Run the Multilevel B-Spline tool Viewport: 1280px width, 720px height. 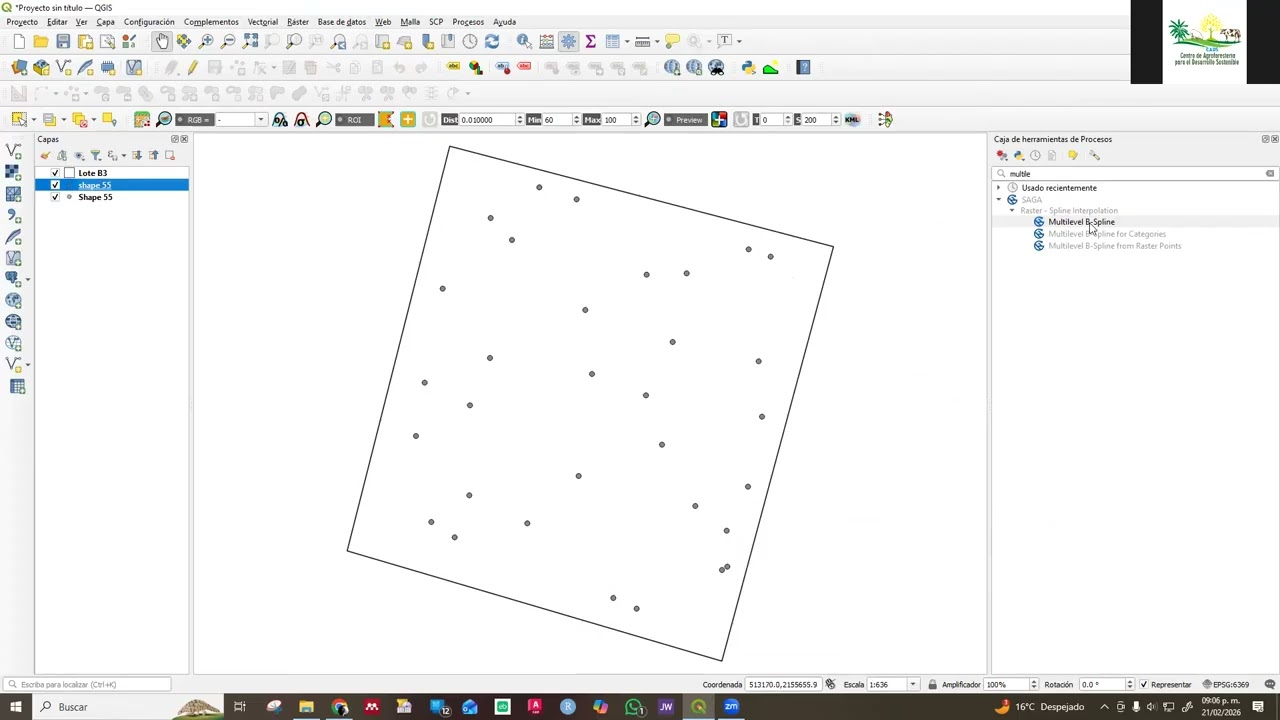[x=1081, y=222]
